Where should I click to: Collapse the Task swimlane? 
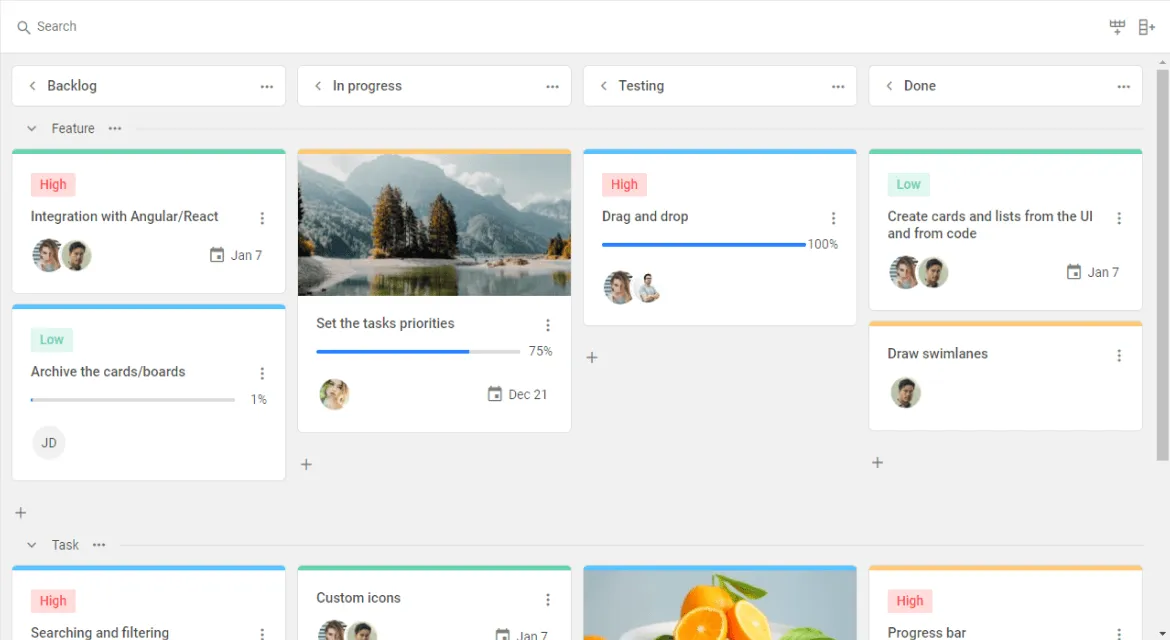[31, 545]
